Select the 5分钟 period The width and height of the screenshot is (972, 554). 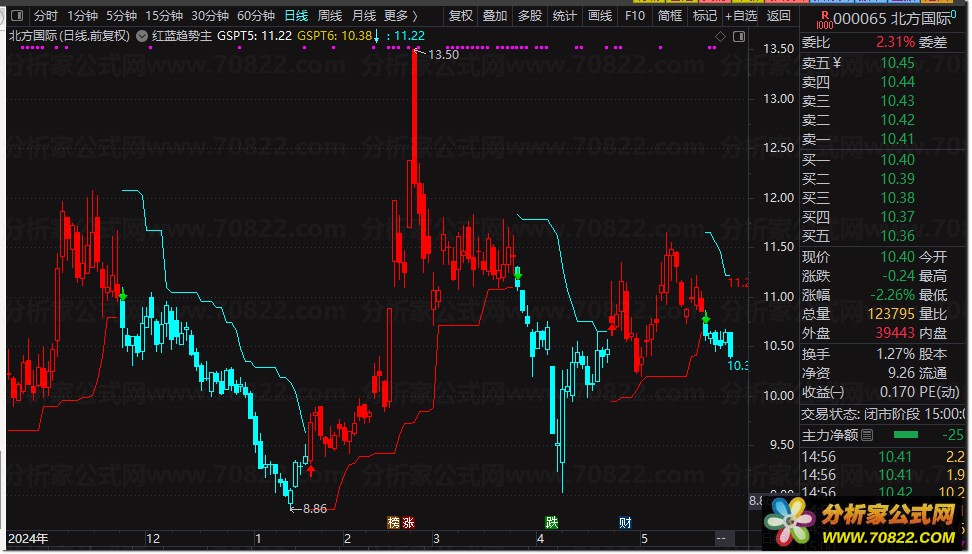[x=122, y=15]
